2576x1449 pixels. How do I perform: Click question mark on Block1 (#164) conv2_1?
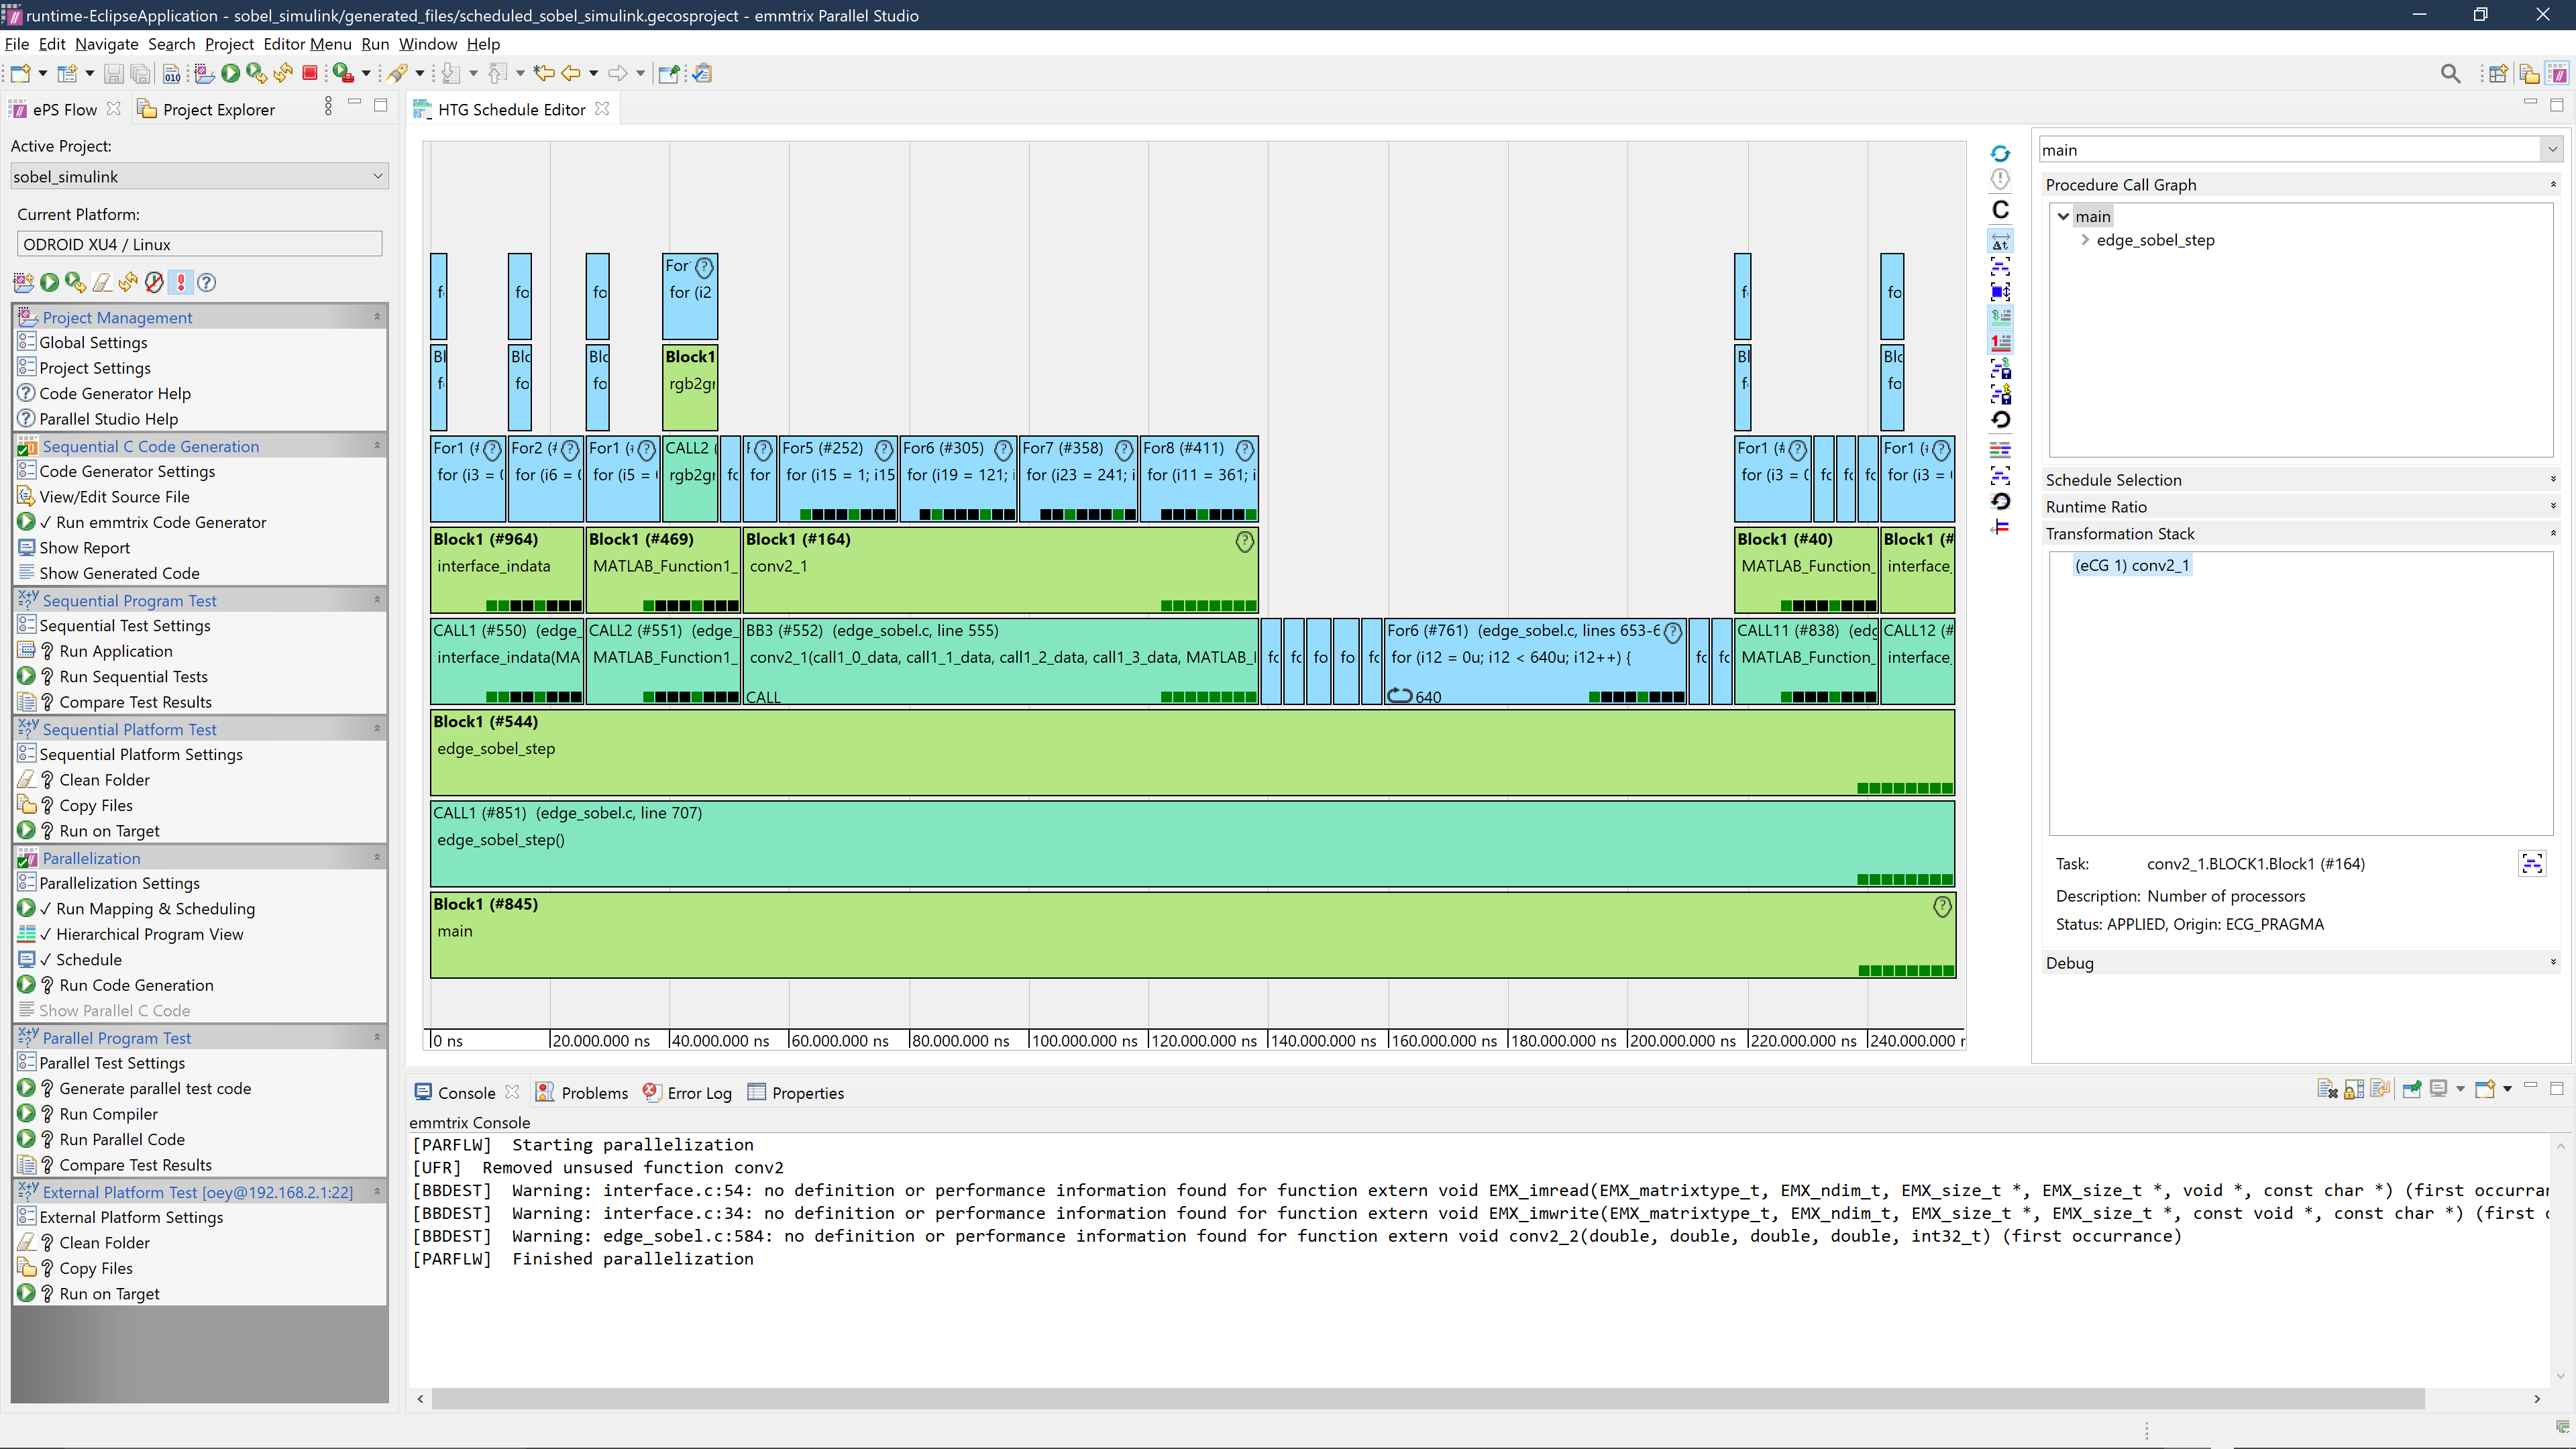tap(1244, 541)
